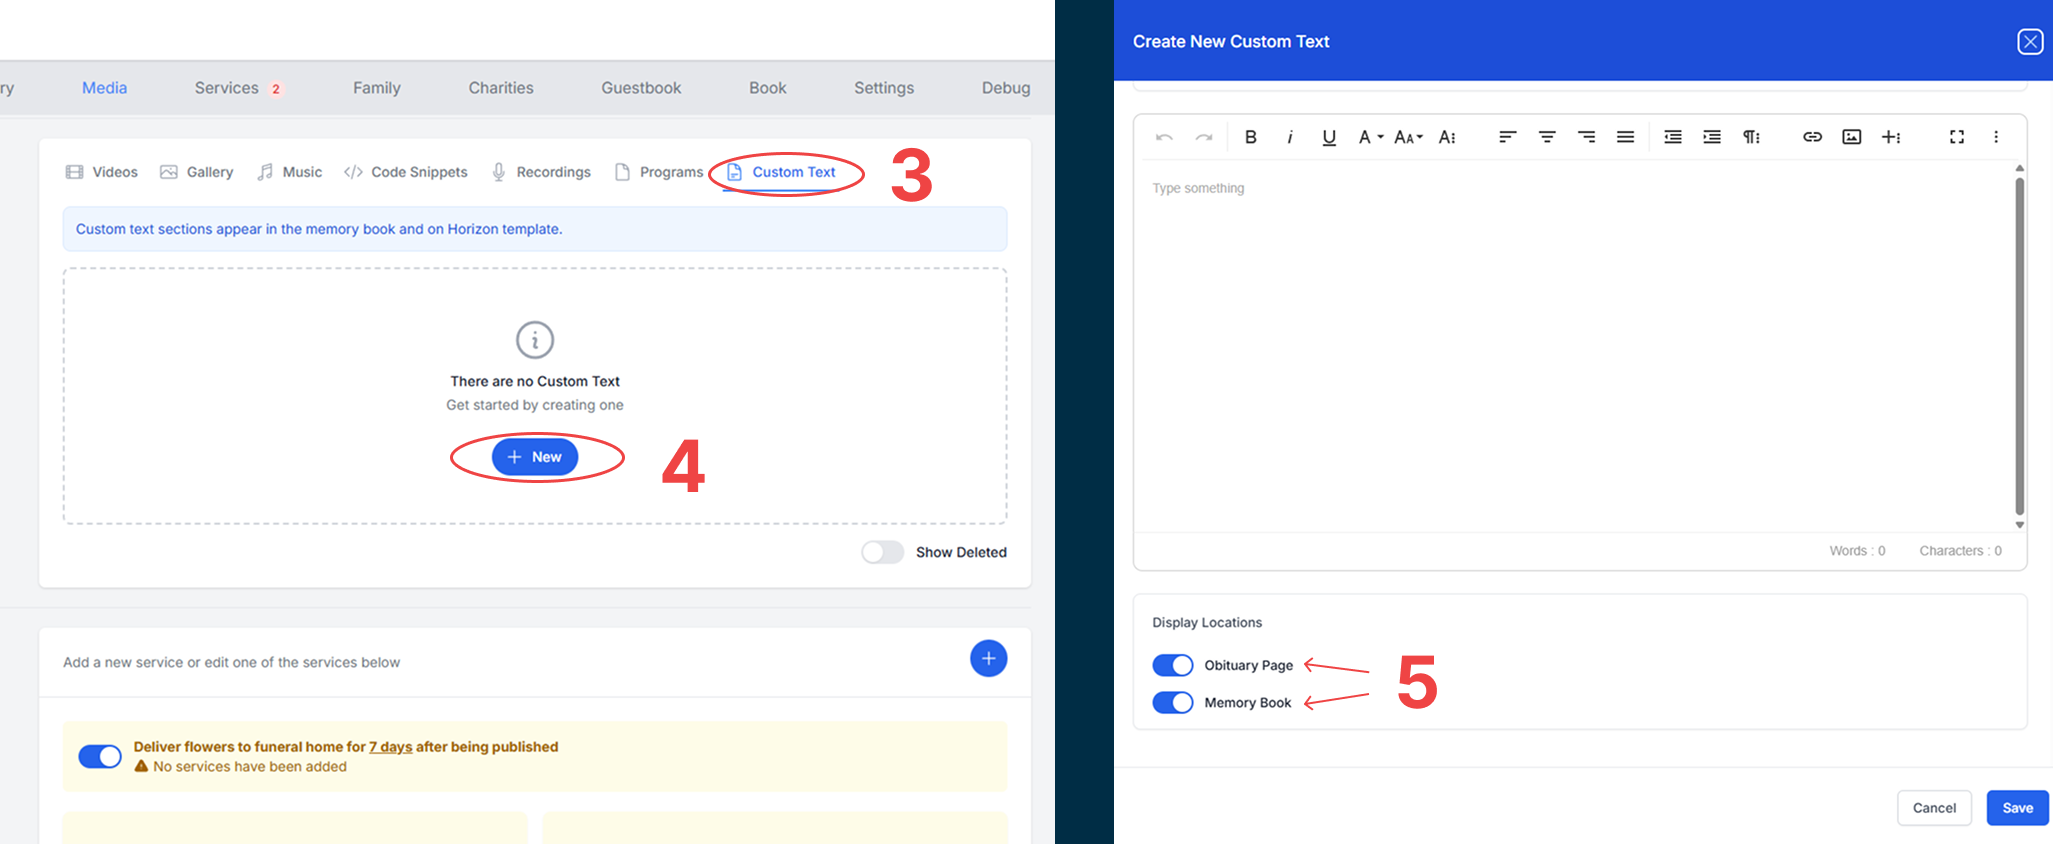Viewport: 2053px width, 844px height.
Task: Create a New custom text
Action: pyautogui.click(x=535, y=457)
